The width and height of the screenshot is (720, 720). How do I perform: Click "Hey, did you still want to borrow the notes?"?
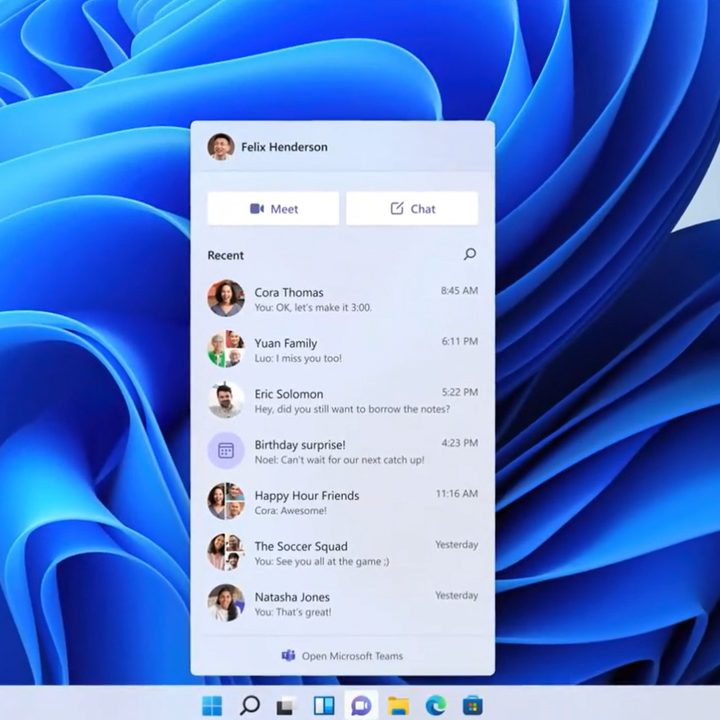[352, 409]
